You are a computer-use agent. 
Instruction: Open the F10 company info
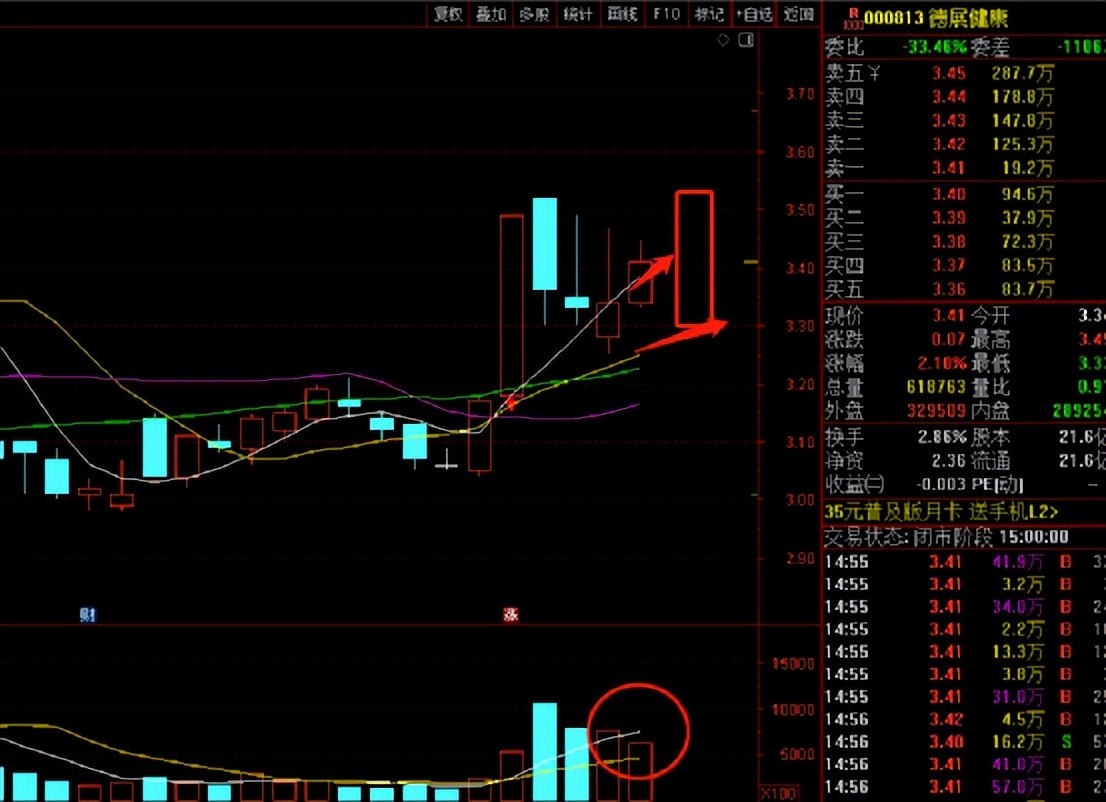click(x=666, y=14)
